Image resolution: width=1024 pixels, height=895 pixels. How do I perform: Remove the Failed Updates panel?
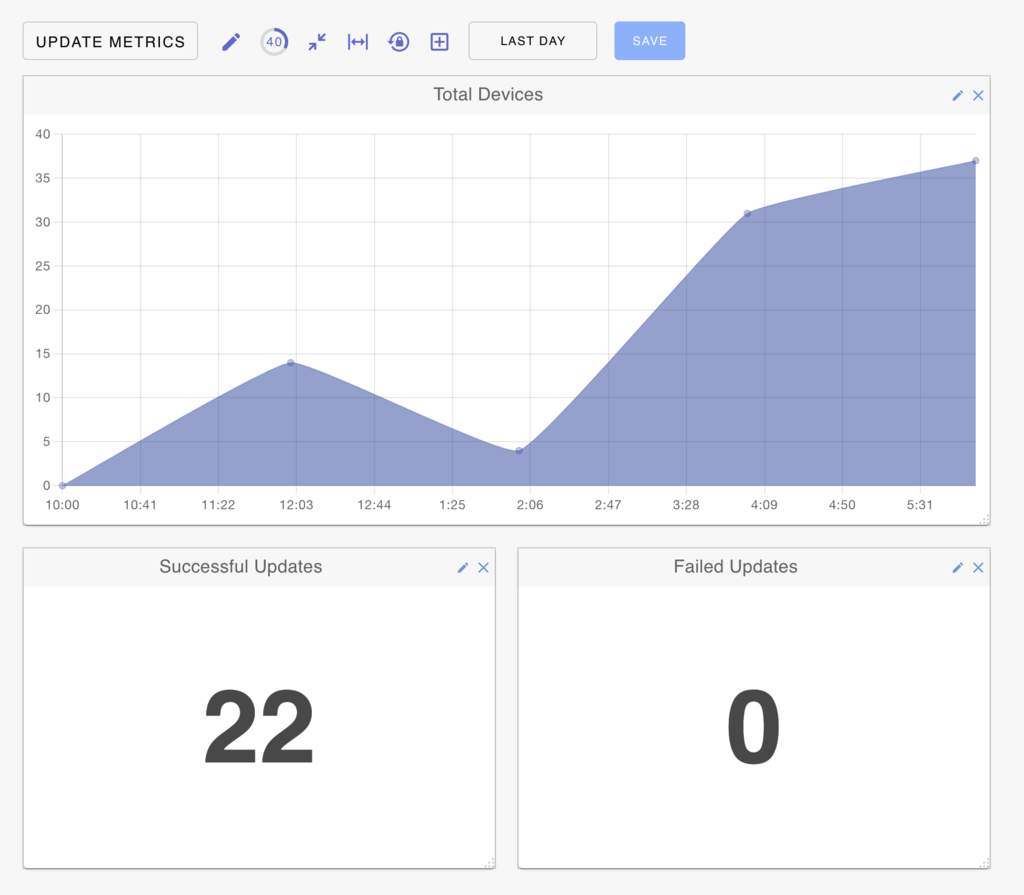[978, 567]
